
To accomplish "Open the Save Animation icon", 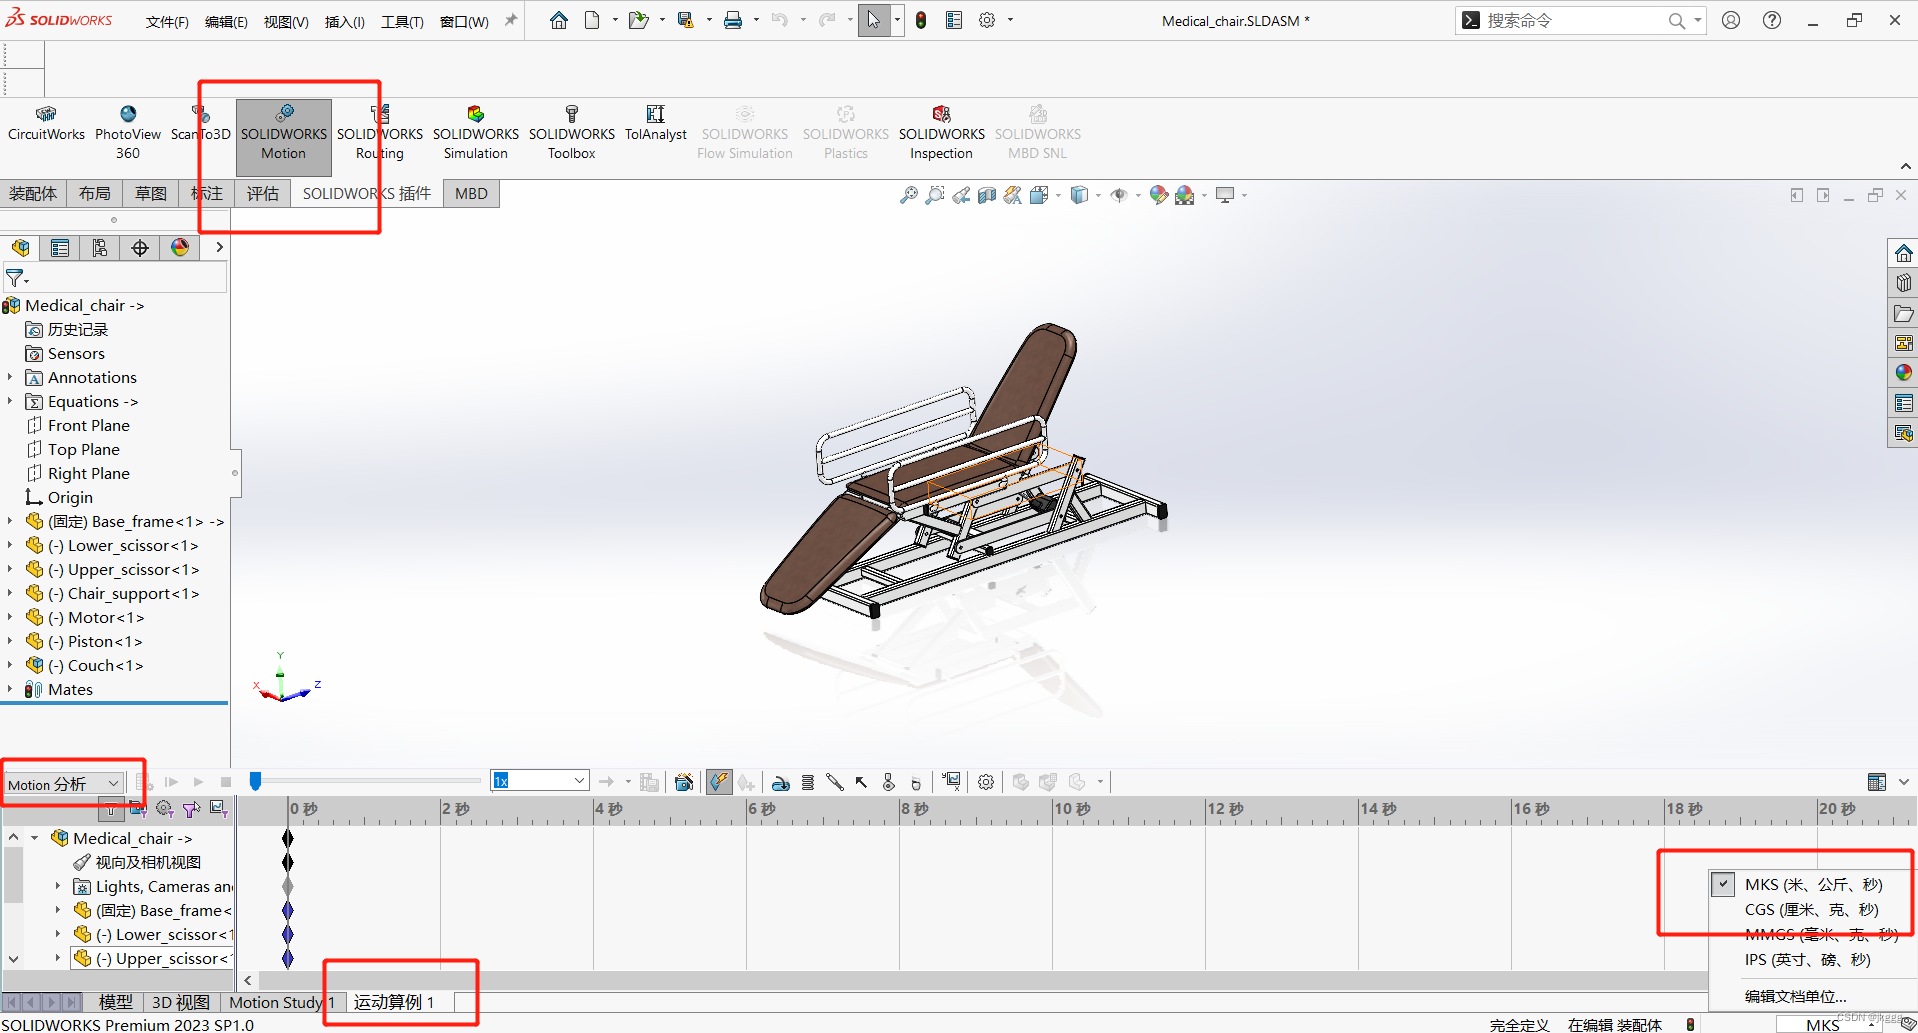I will (650, 782).
